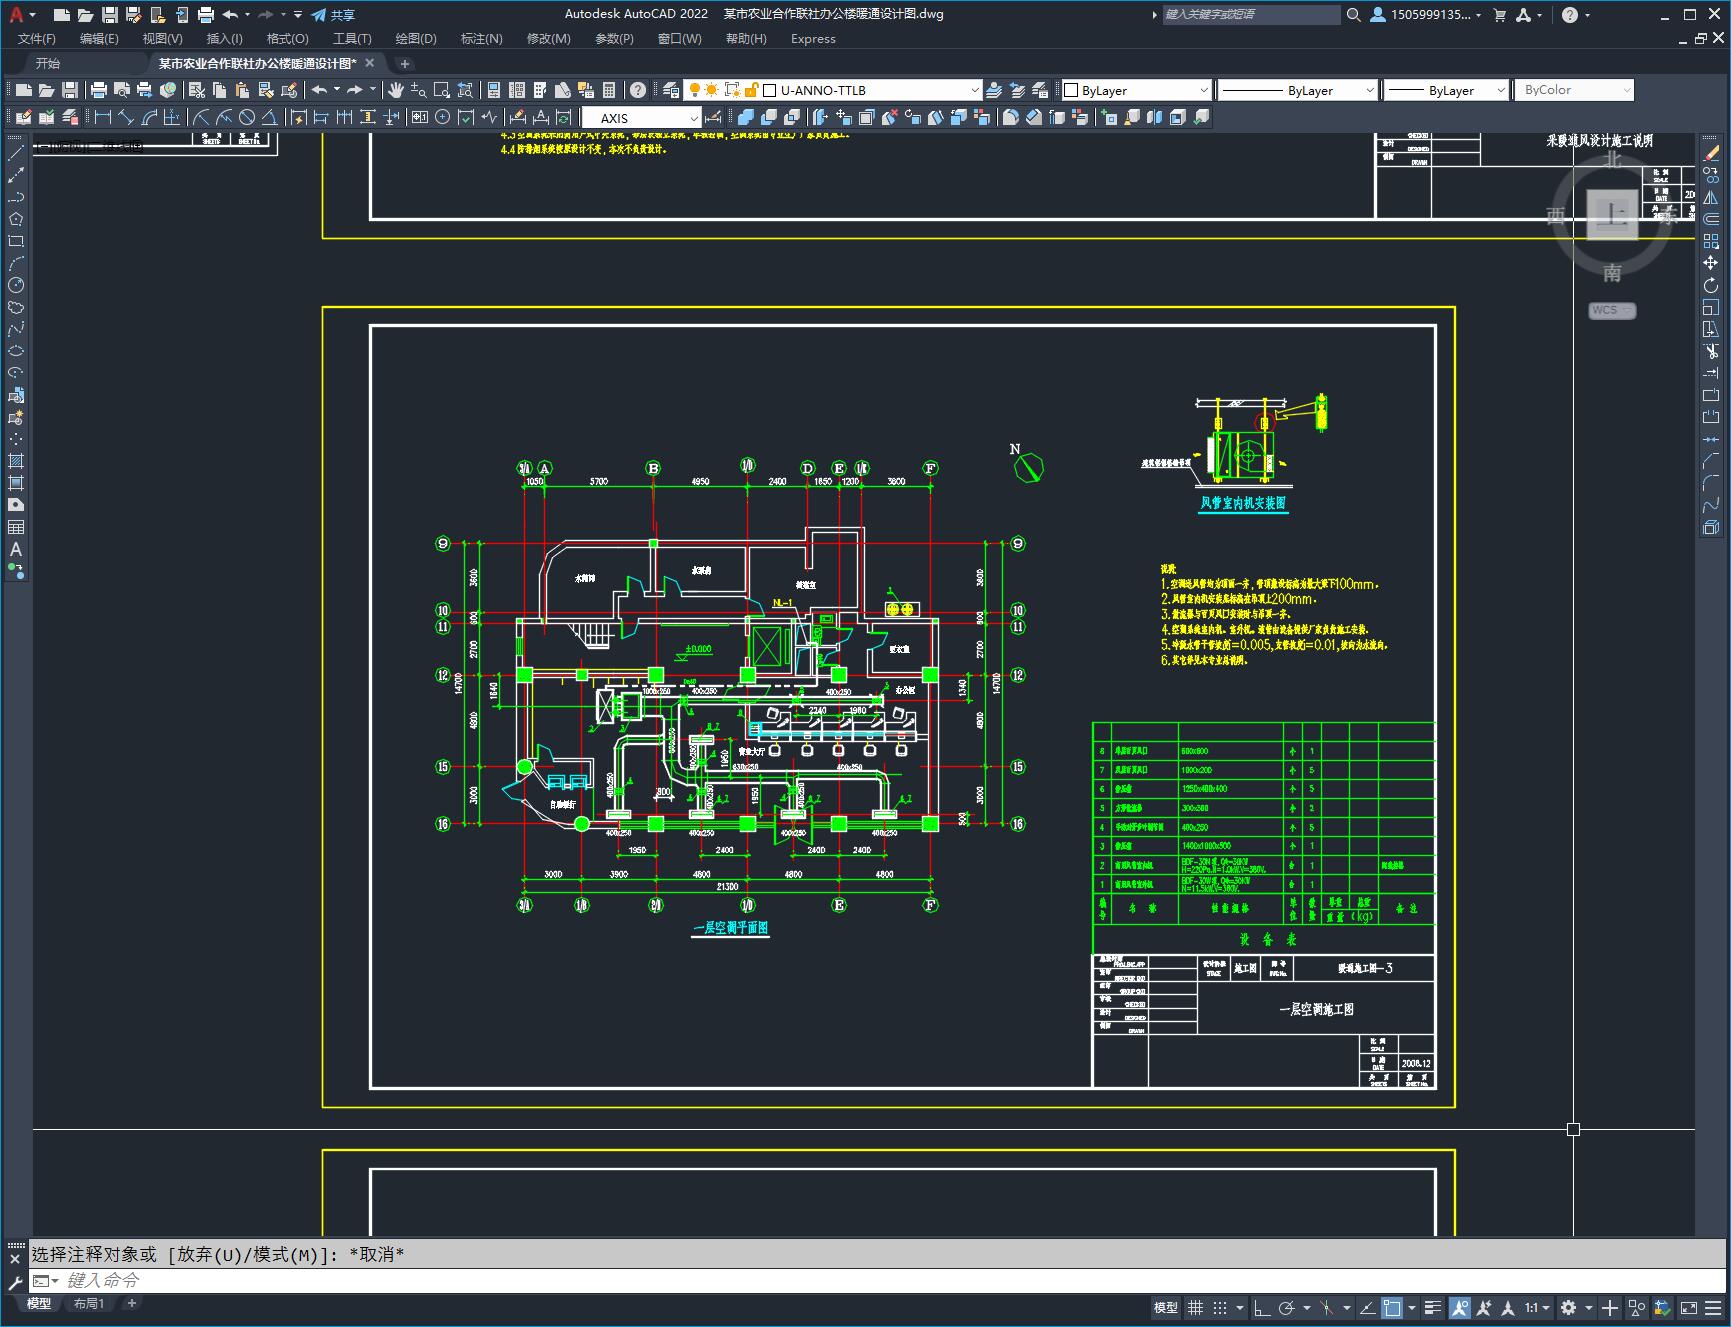The image size is (1731, 1327).
Task: Click the Plot printer icon in standard toolbar
Action: pos(99,90)
